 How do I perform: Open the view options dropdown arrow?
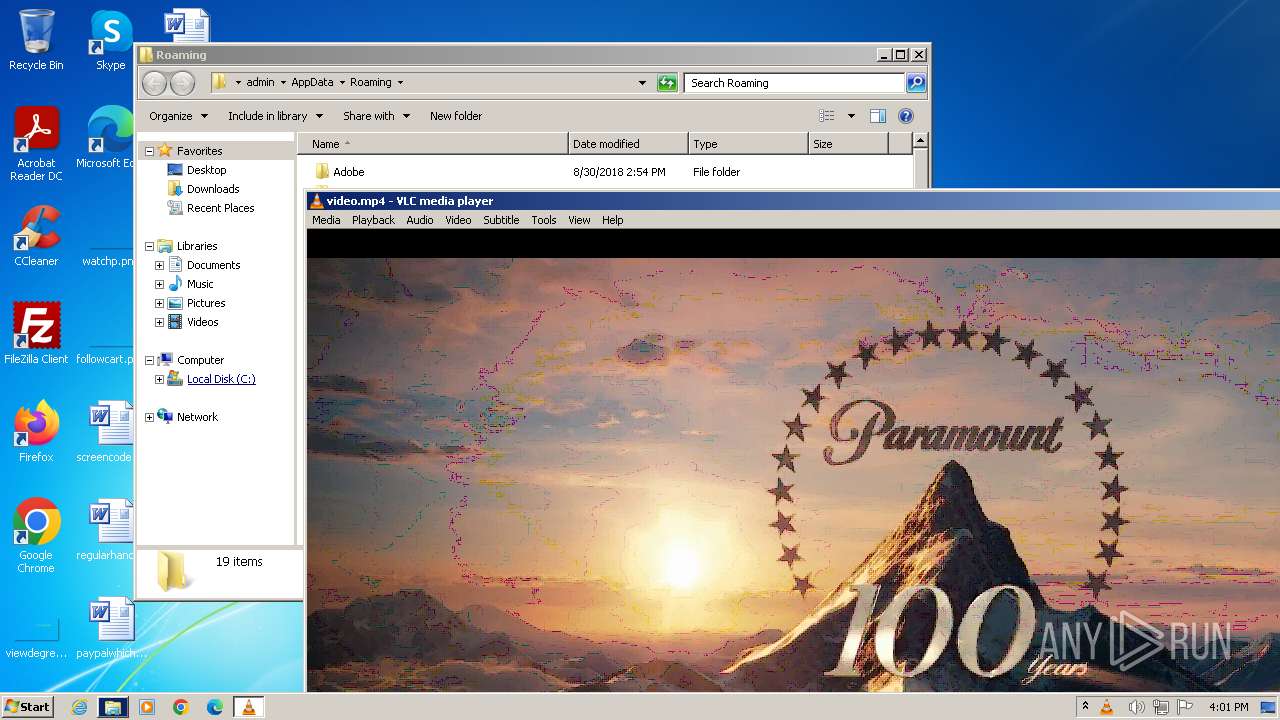(x=851, y=116)
